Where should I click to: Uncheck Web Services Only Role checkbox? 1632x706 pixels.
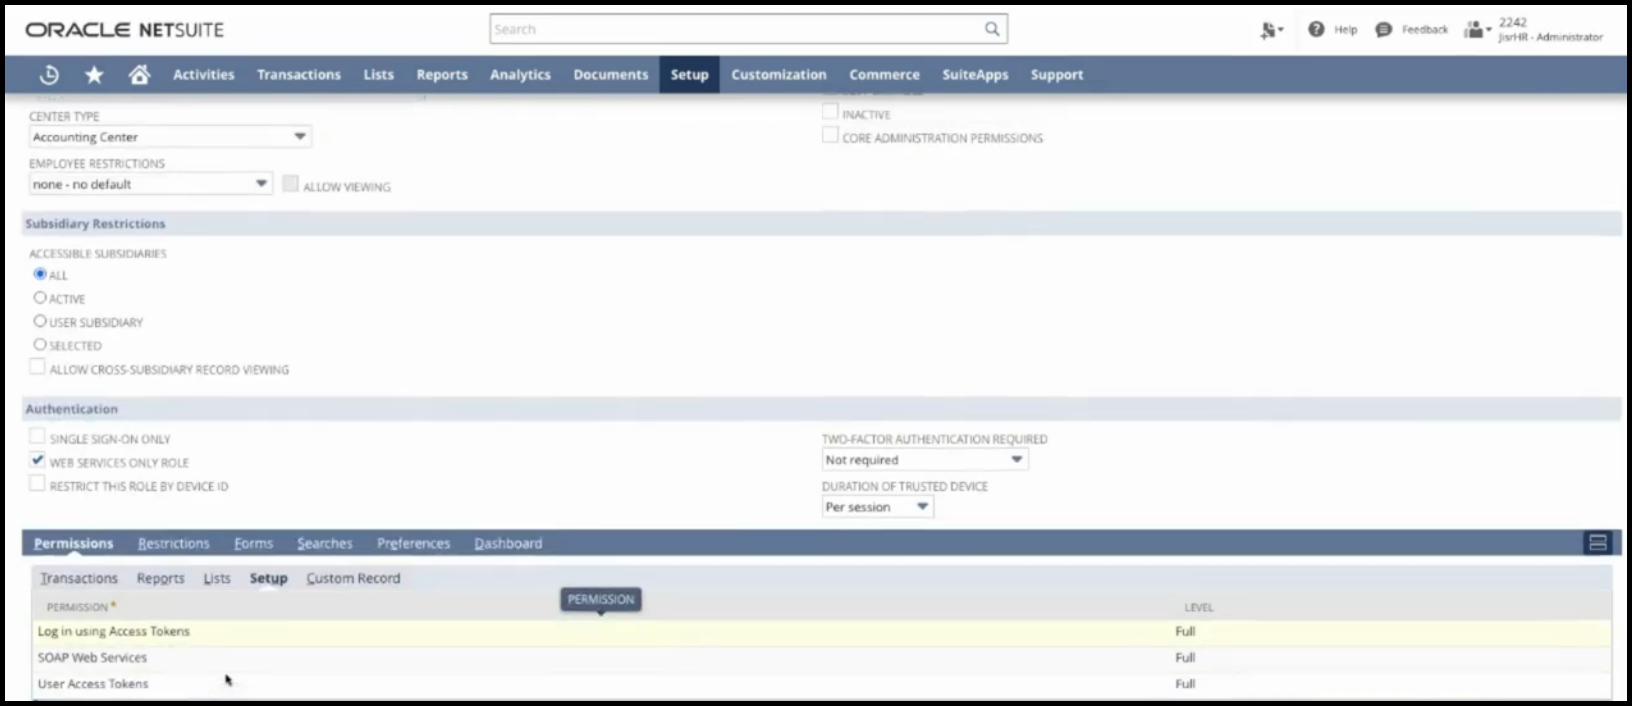pyautogui.click(x=38, y=461)
